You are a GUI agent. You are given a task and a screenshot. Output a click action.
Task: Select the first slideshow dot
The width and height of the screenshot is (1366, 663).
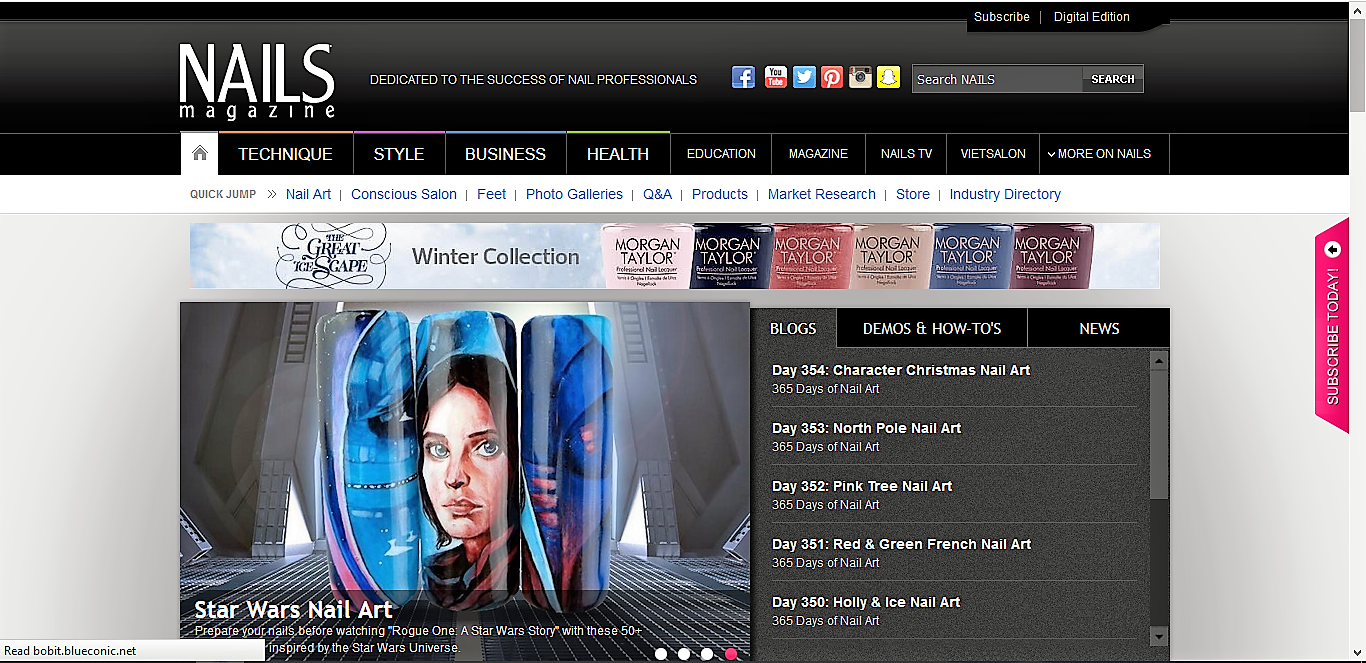click(x=661, y=654)
